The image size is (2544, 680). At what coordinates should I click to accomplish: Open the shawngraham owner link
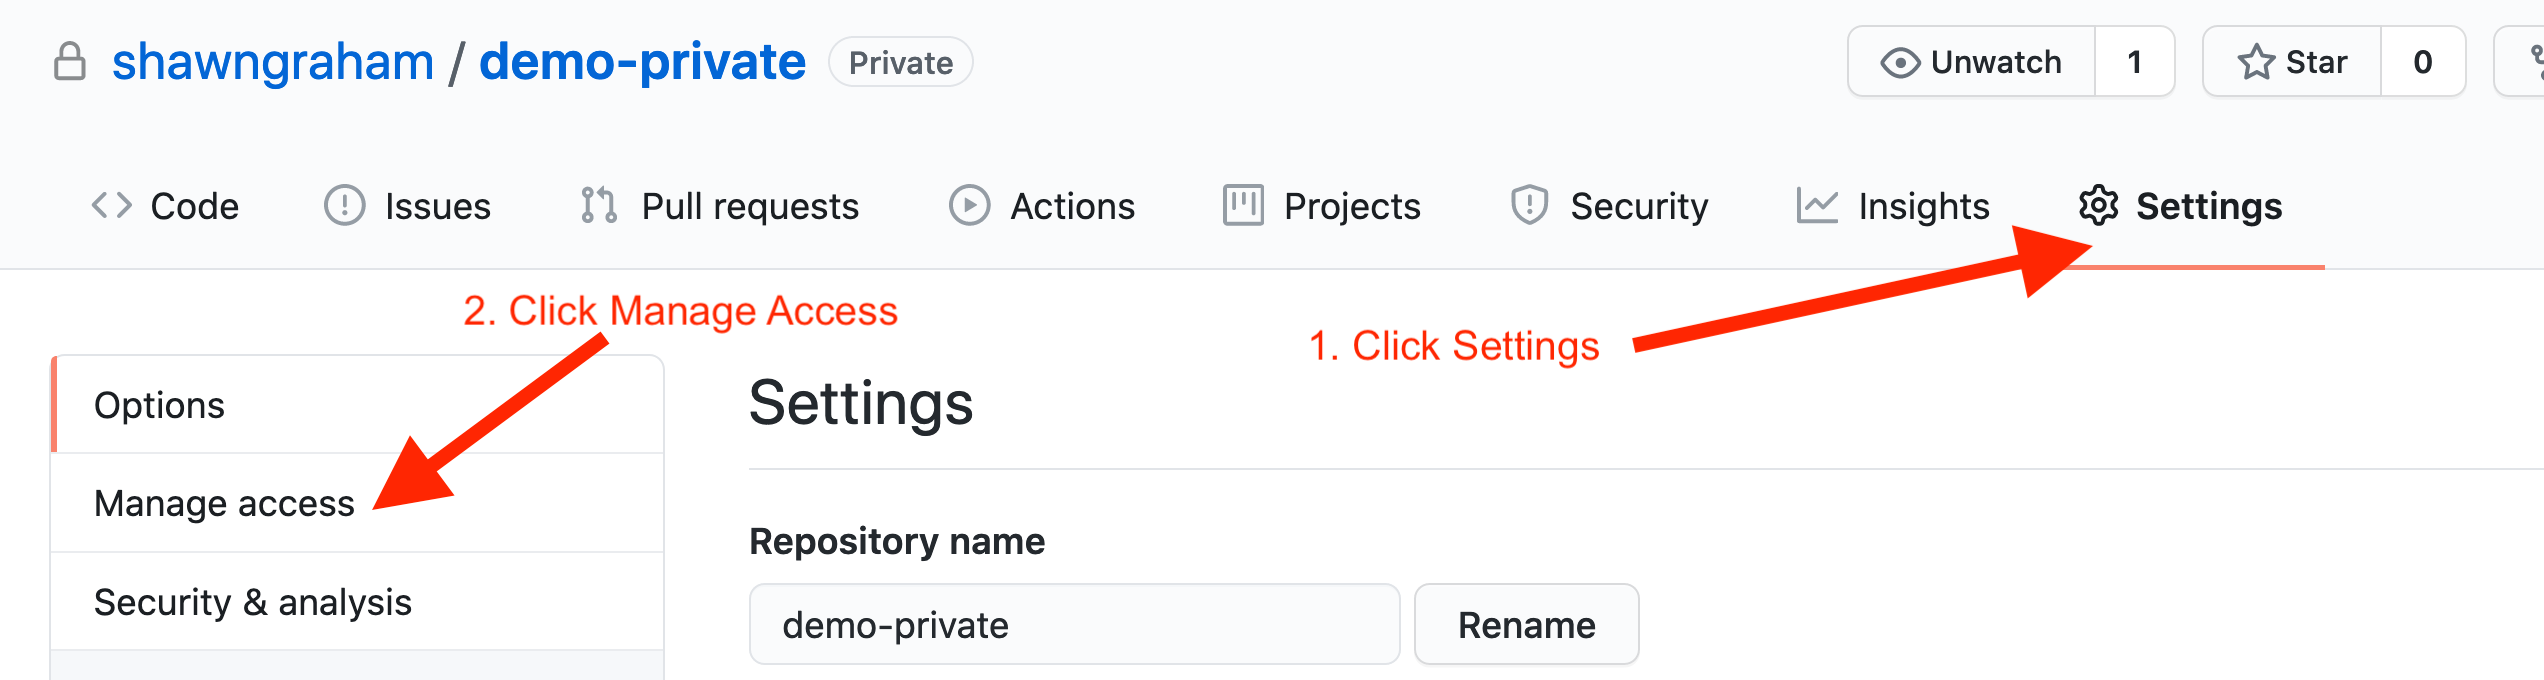273,62
